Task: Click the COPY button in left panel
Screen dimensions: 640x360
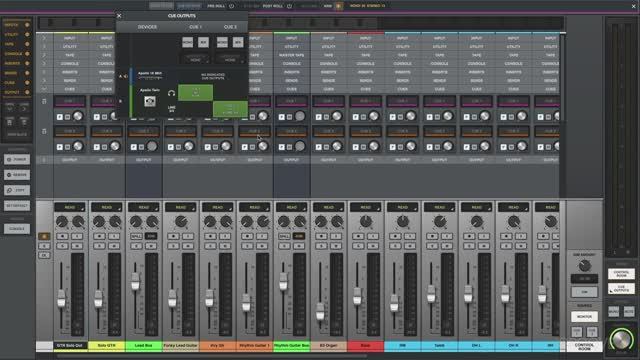Action: 17,190
